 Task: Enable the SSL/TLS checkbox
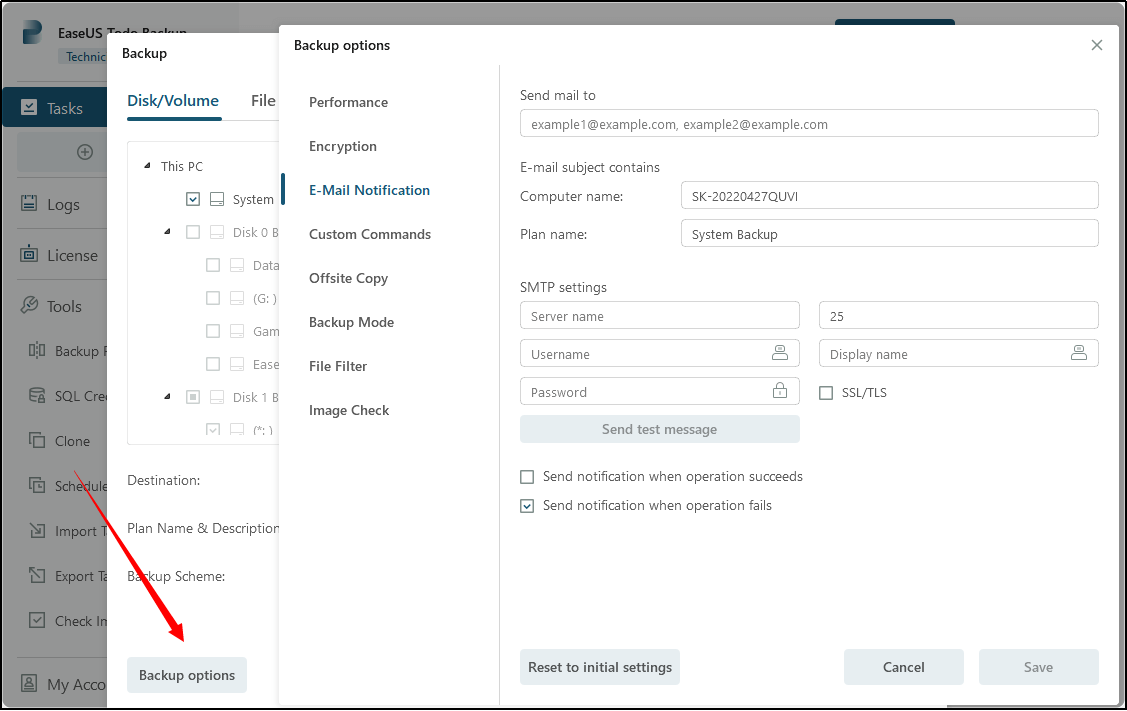tap(826, 393)
